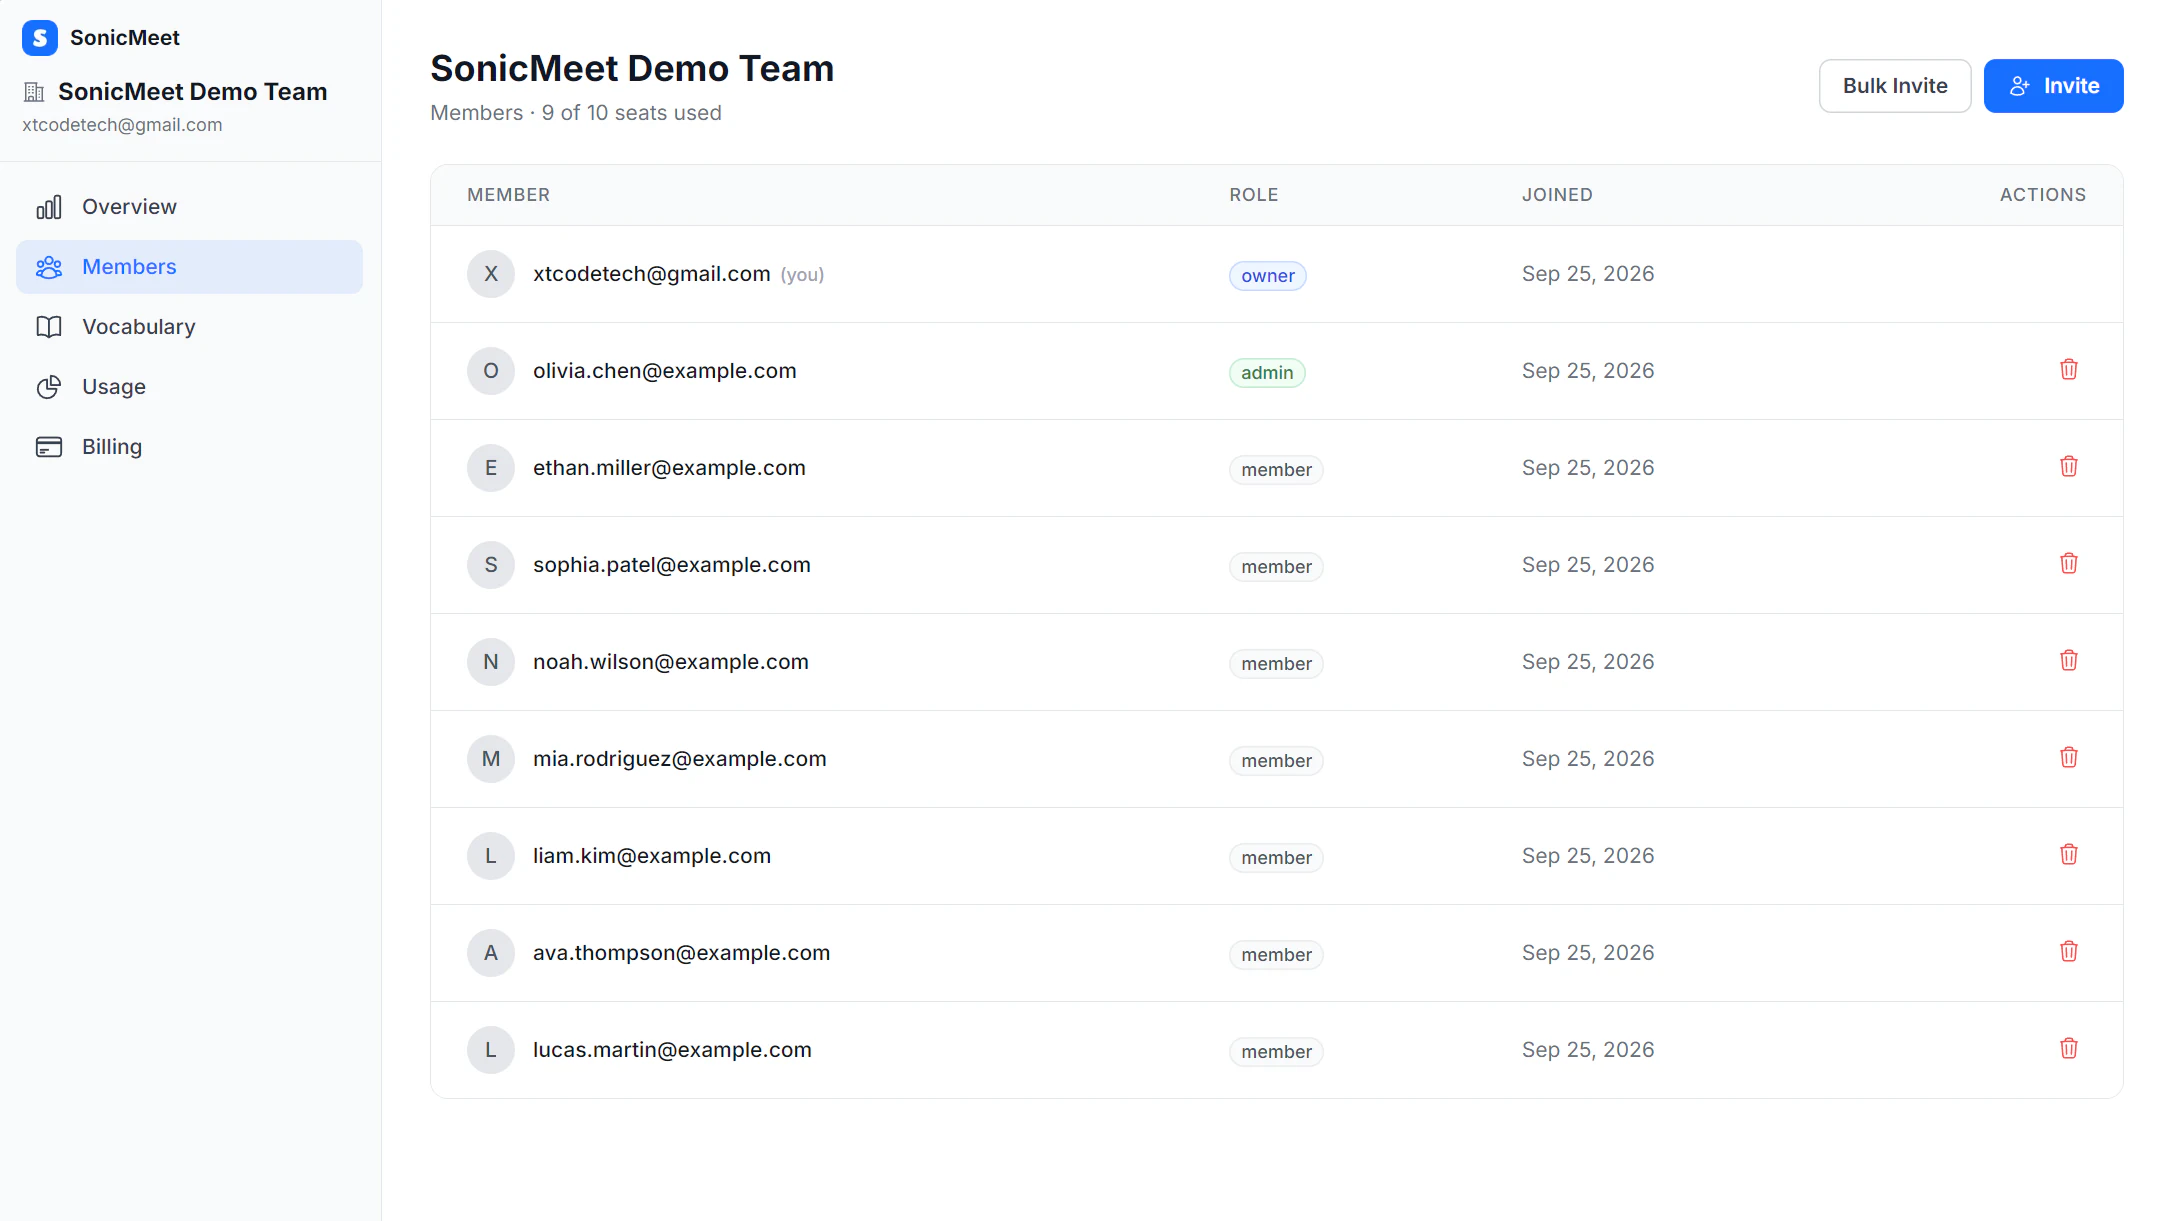Click the member badge for ethan.miller
Screen dimensions: 2161x1221
[1276, 470]
